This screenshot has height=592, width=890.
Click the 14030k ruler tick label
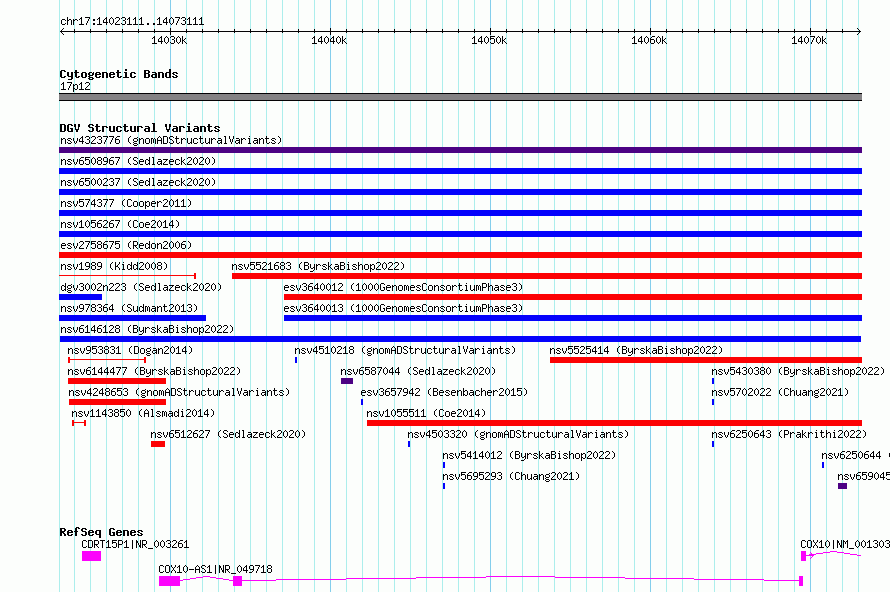pos(169,40)
